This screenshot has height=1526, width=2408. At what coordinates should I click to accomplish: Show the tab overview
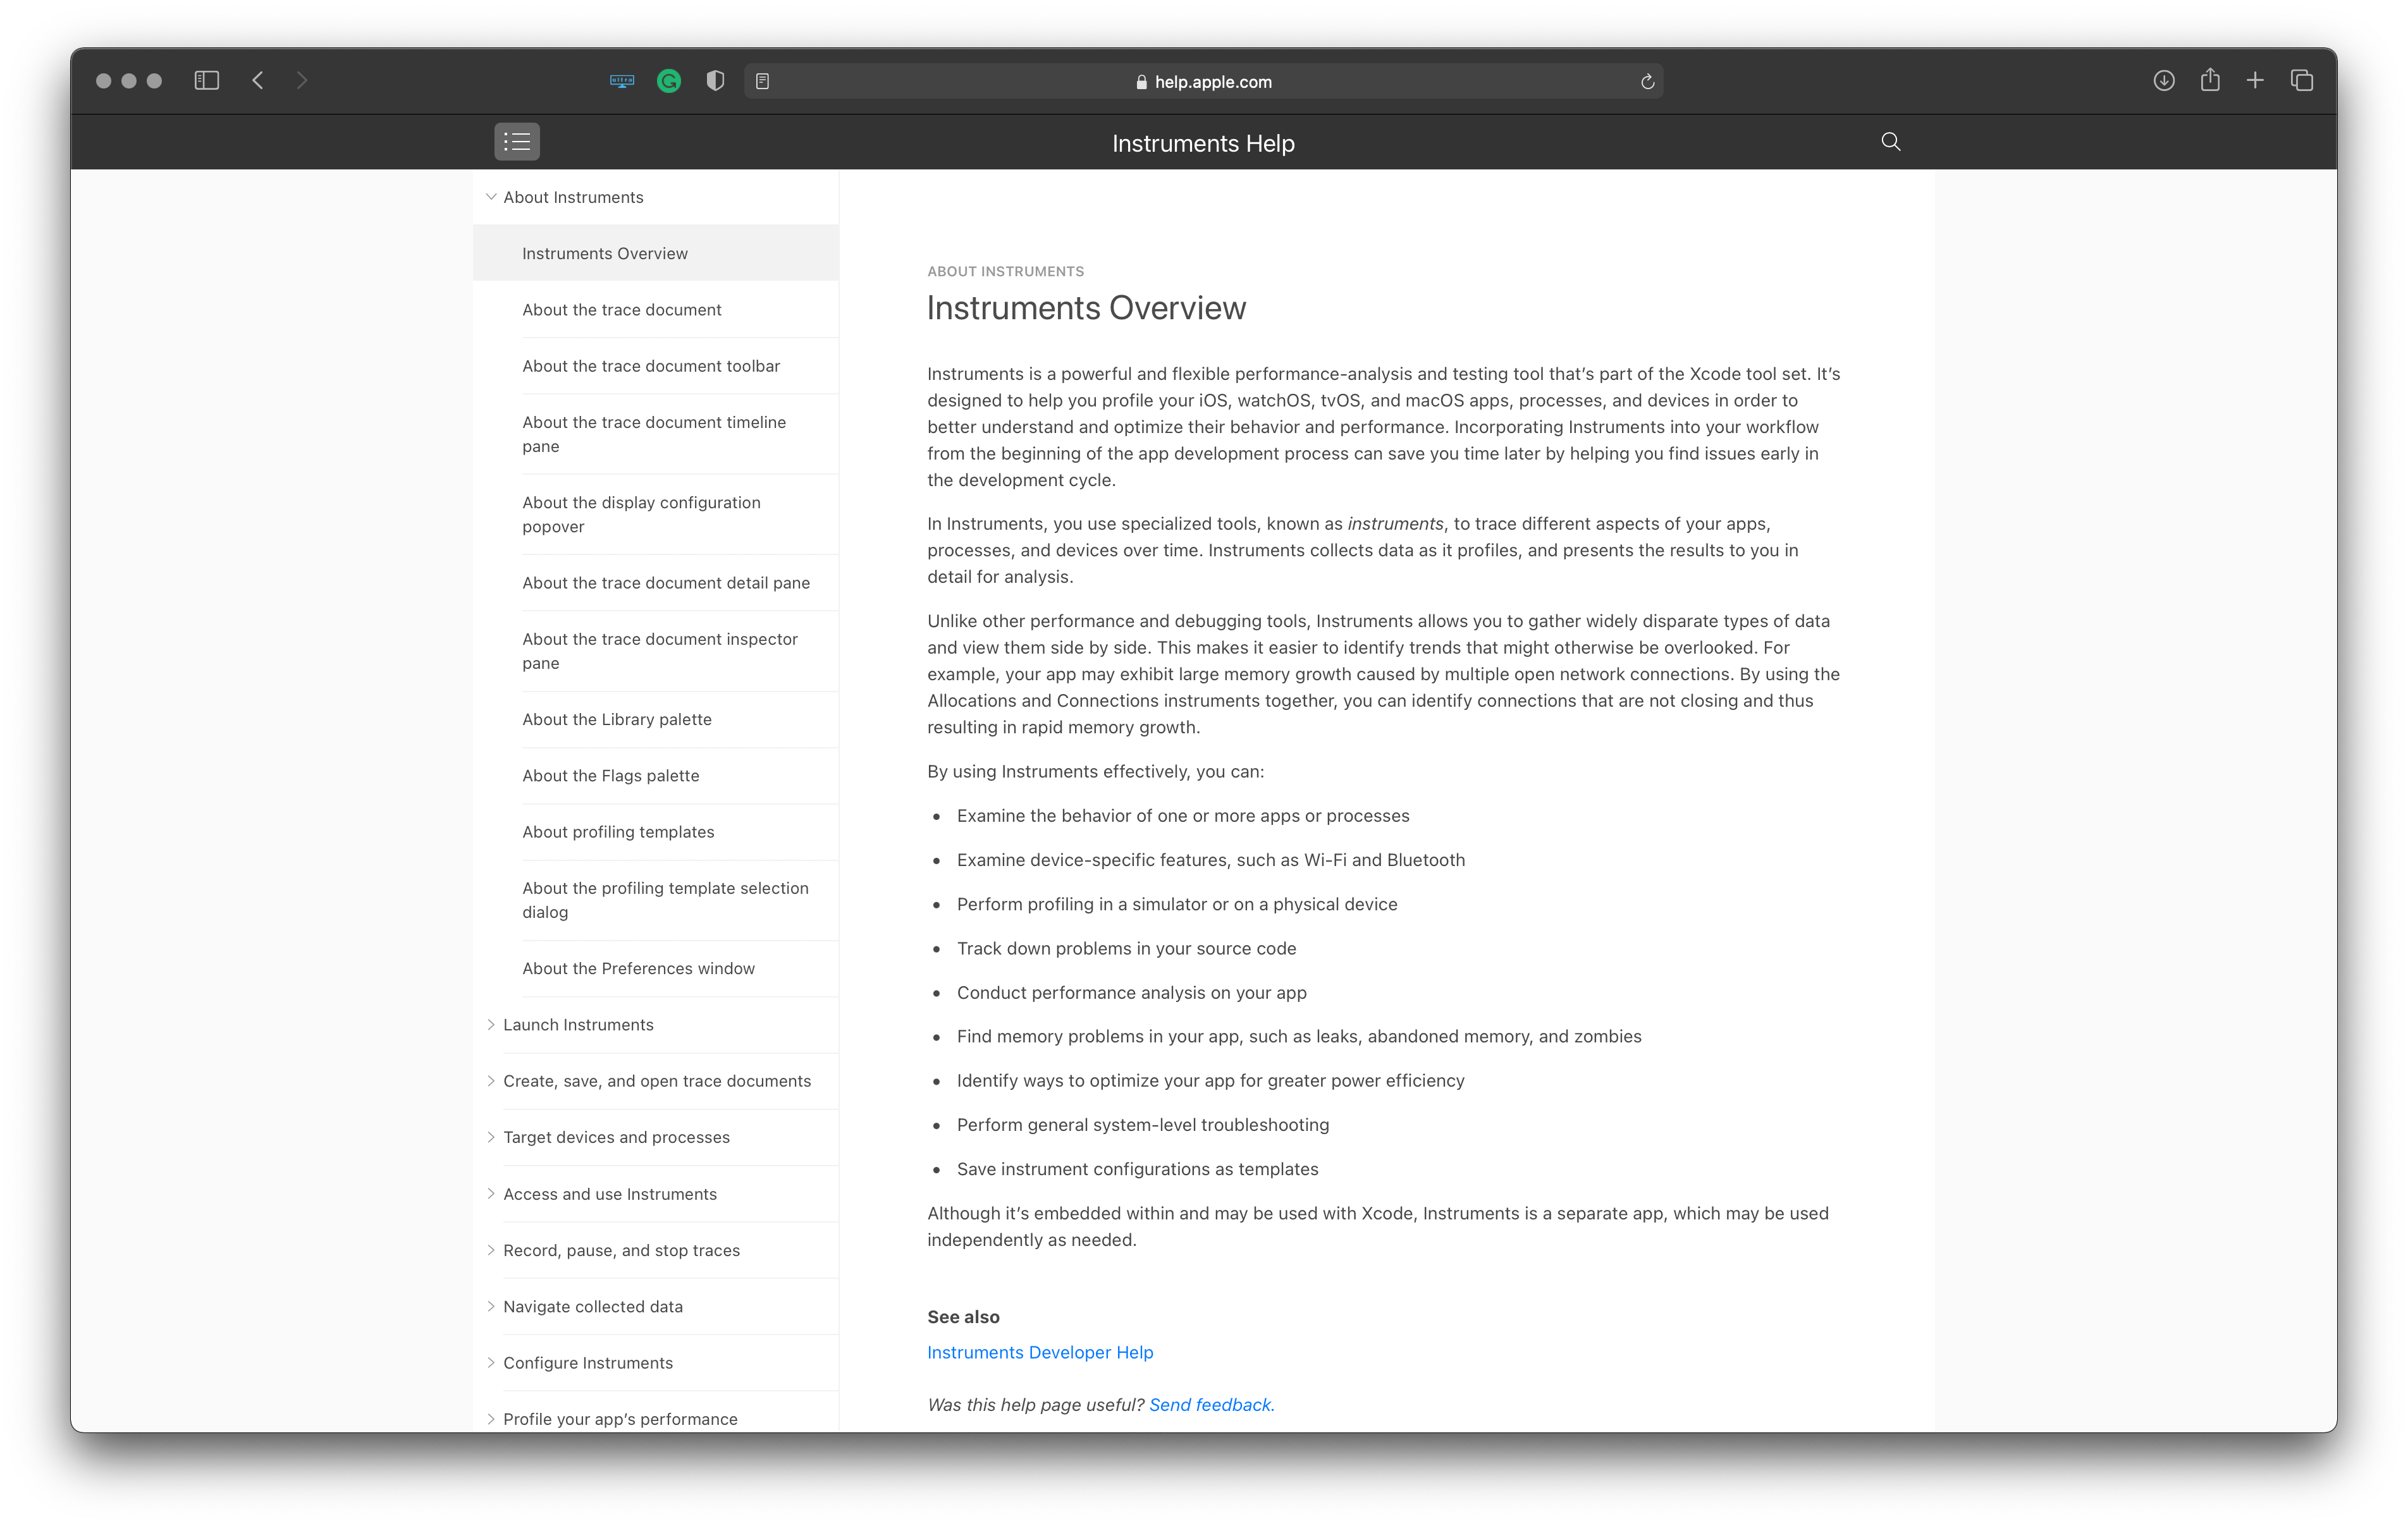[2302, 81]
